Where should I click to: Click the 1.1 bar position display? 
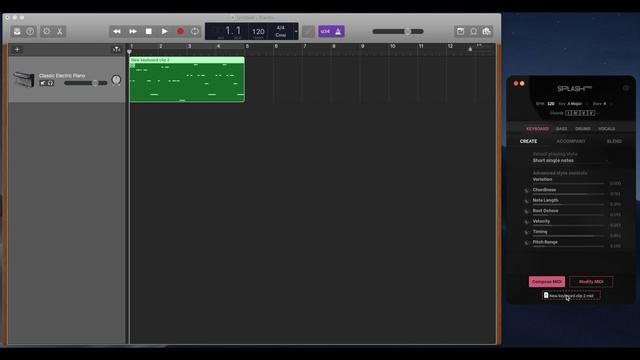(x=233, y=31)
